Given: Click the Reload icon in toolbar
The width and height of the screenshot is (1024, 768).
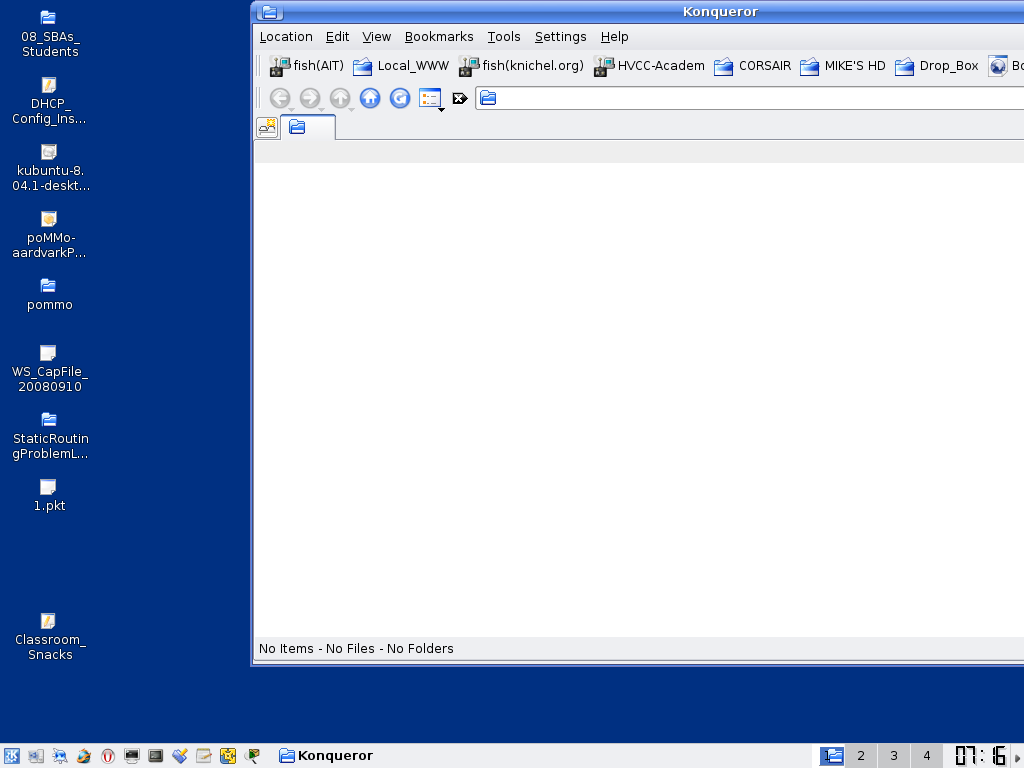Looking at the screenshot, I should tap(400, 98).
